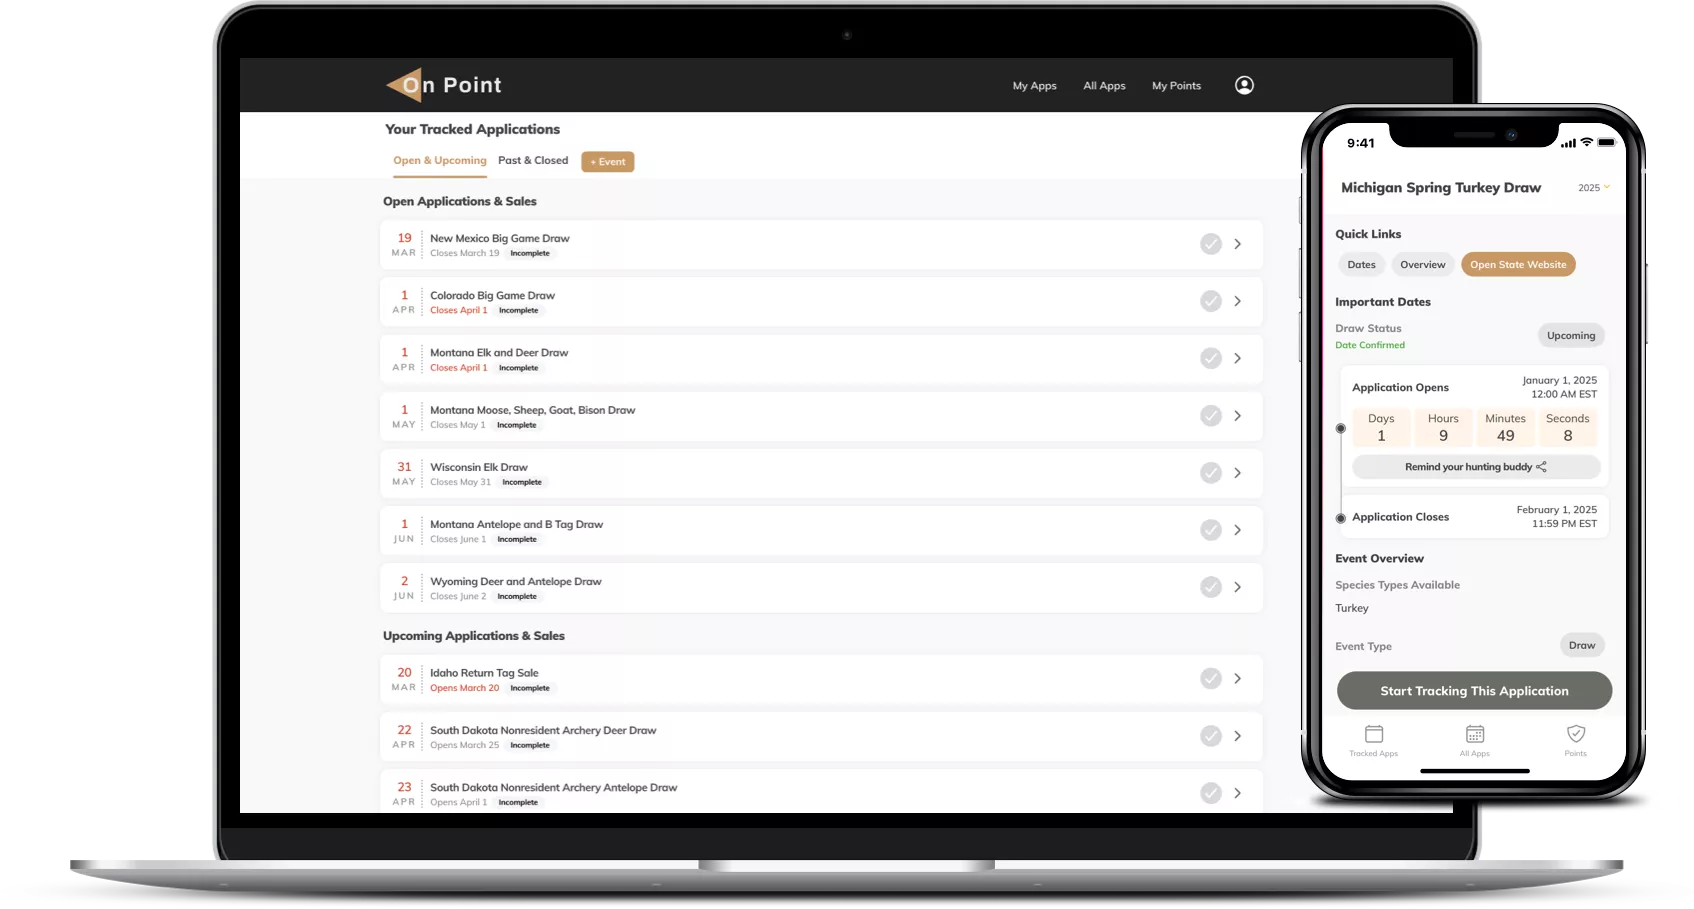Screen dimensions: 1694x909
Task: Expand Idaho Return Tag Sale chevron
Action: pyautogui.click(x=1238, y=679)
